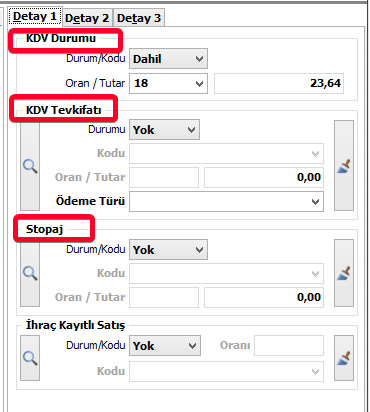Open the Stopaj Durum/Kodu dropdown
Viewport: 370px width, 412px height.
click(x=168, y=250)
